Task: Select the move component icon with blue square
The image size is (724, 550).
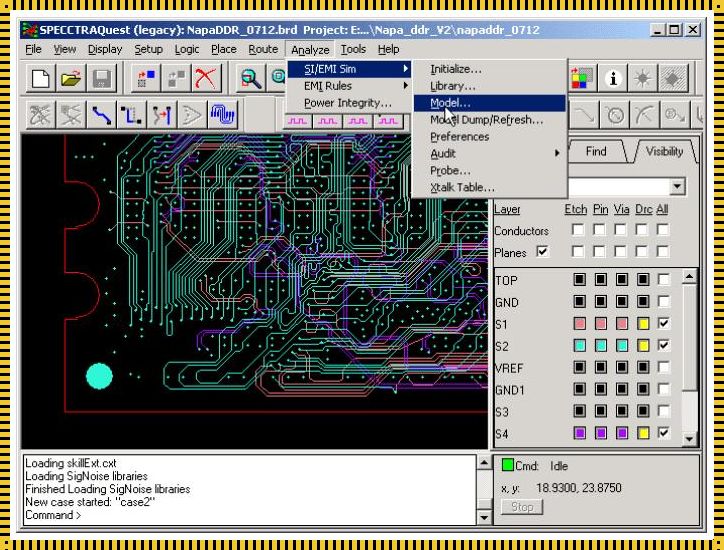Action: (x=146, y=78)
